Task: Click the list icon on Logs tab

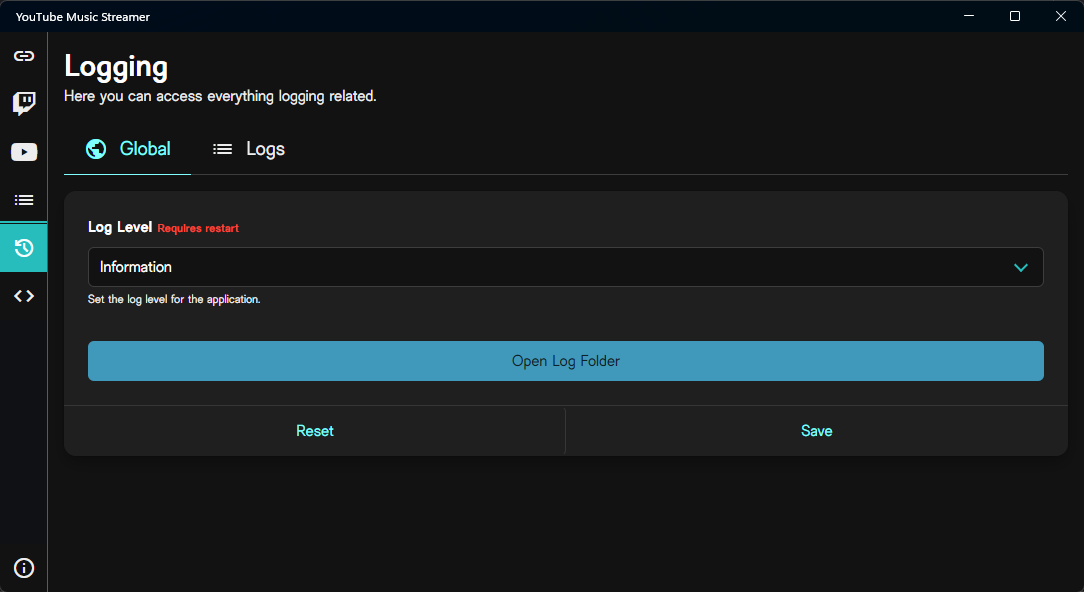Action: click(222, 149)
